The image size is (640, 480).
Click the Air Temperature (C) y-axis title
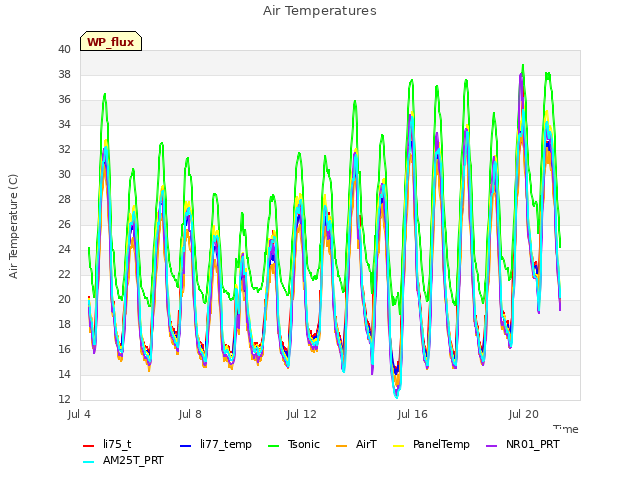click(x=13, y=227)
